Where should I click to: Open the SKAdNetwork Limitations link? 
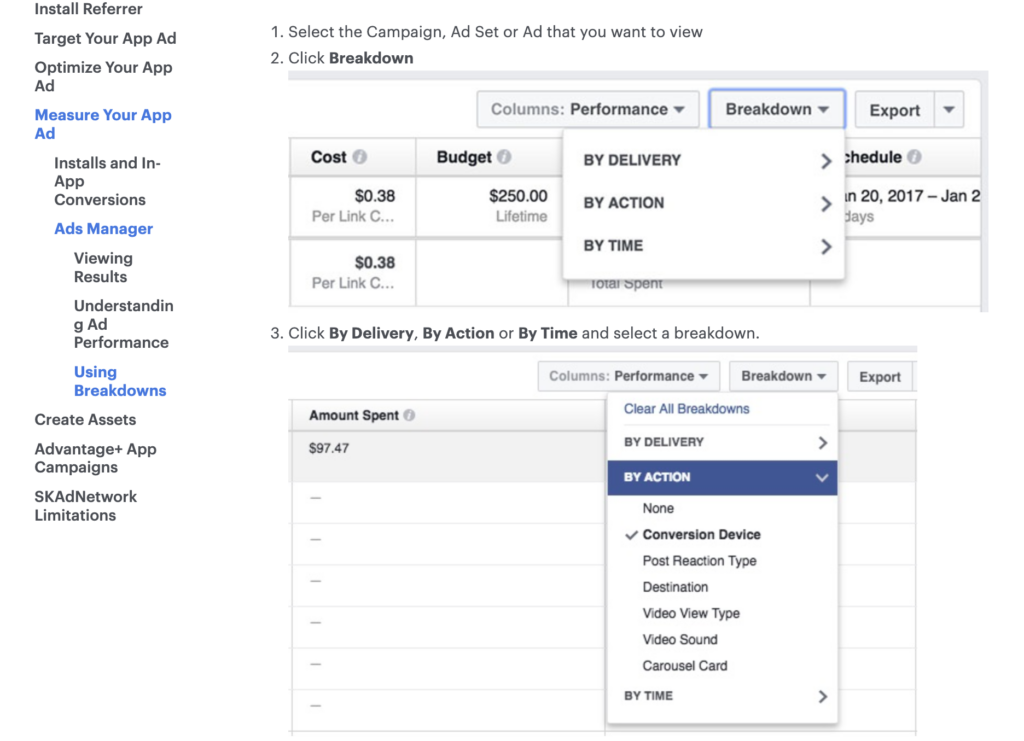tap(86, 506)
